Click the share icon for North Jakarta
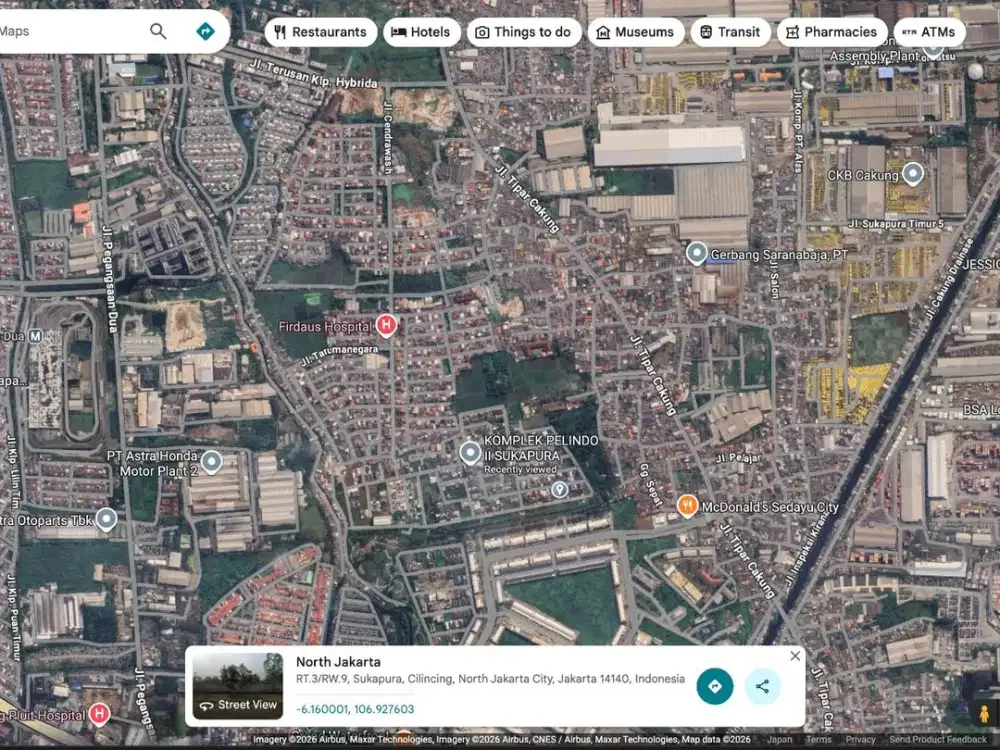This screenshot has width=1000, height=750. coord(763,688)
